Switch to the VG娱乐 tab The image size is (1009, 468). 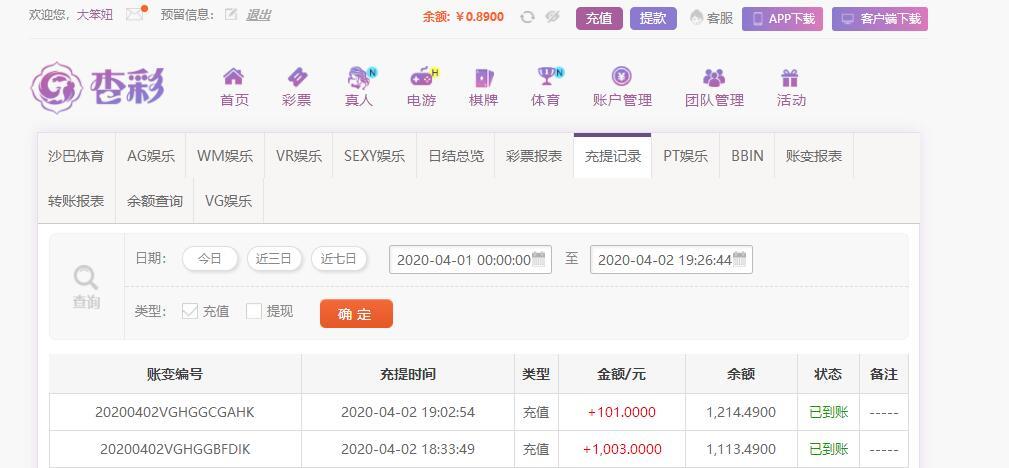(228, 201)
